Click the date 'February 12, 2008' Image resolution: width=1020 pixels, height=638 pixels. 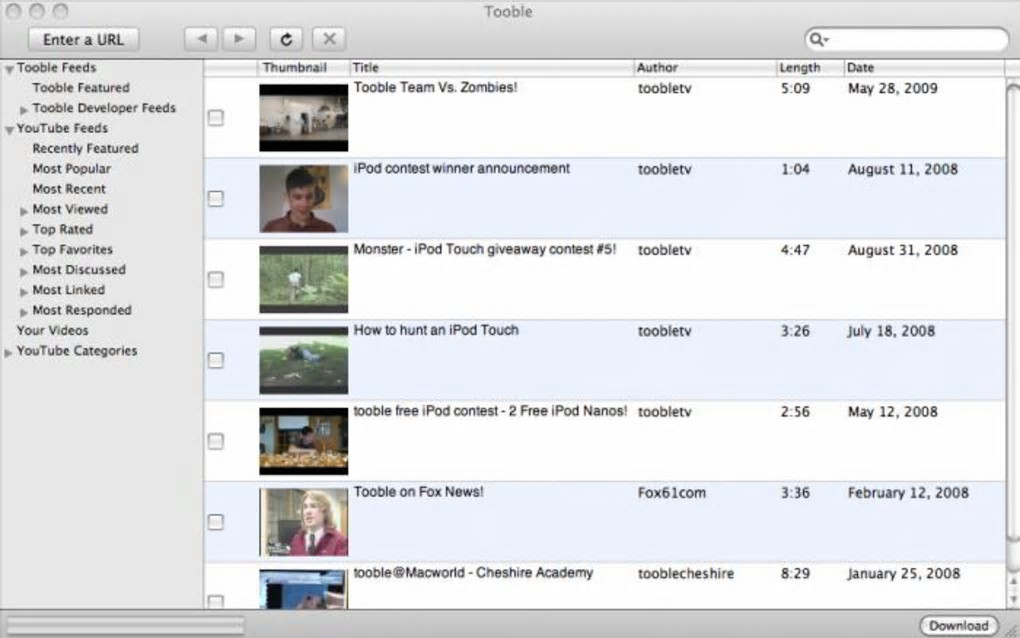coord(908,493)
